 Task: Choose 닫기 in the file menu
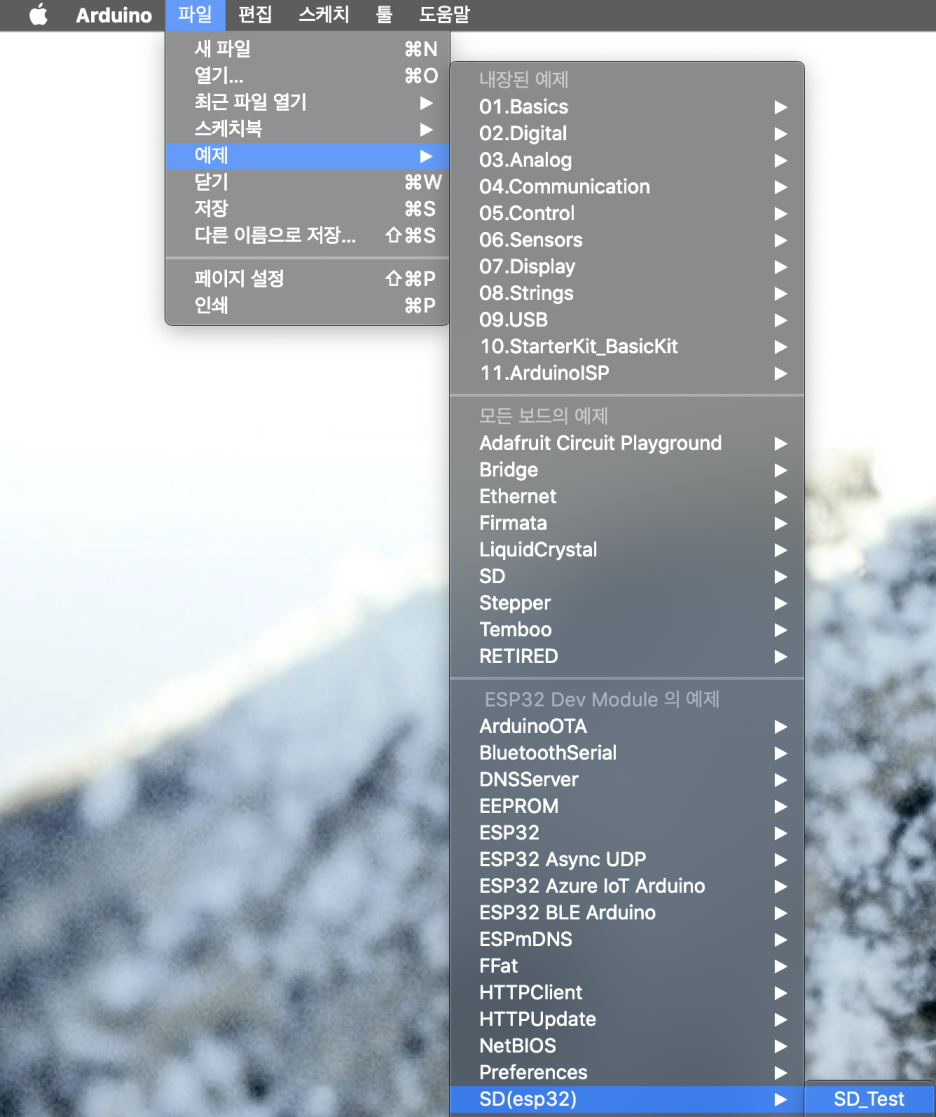[307, 182]
